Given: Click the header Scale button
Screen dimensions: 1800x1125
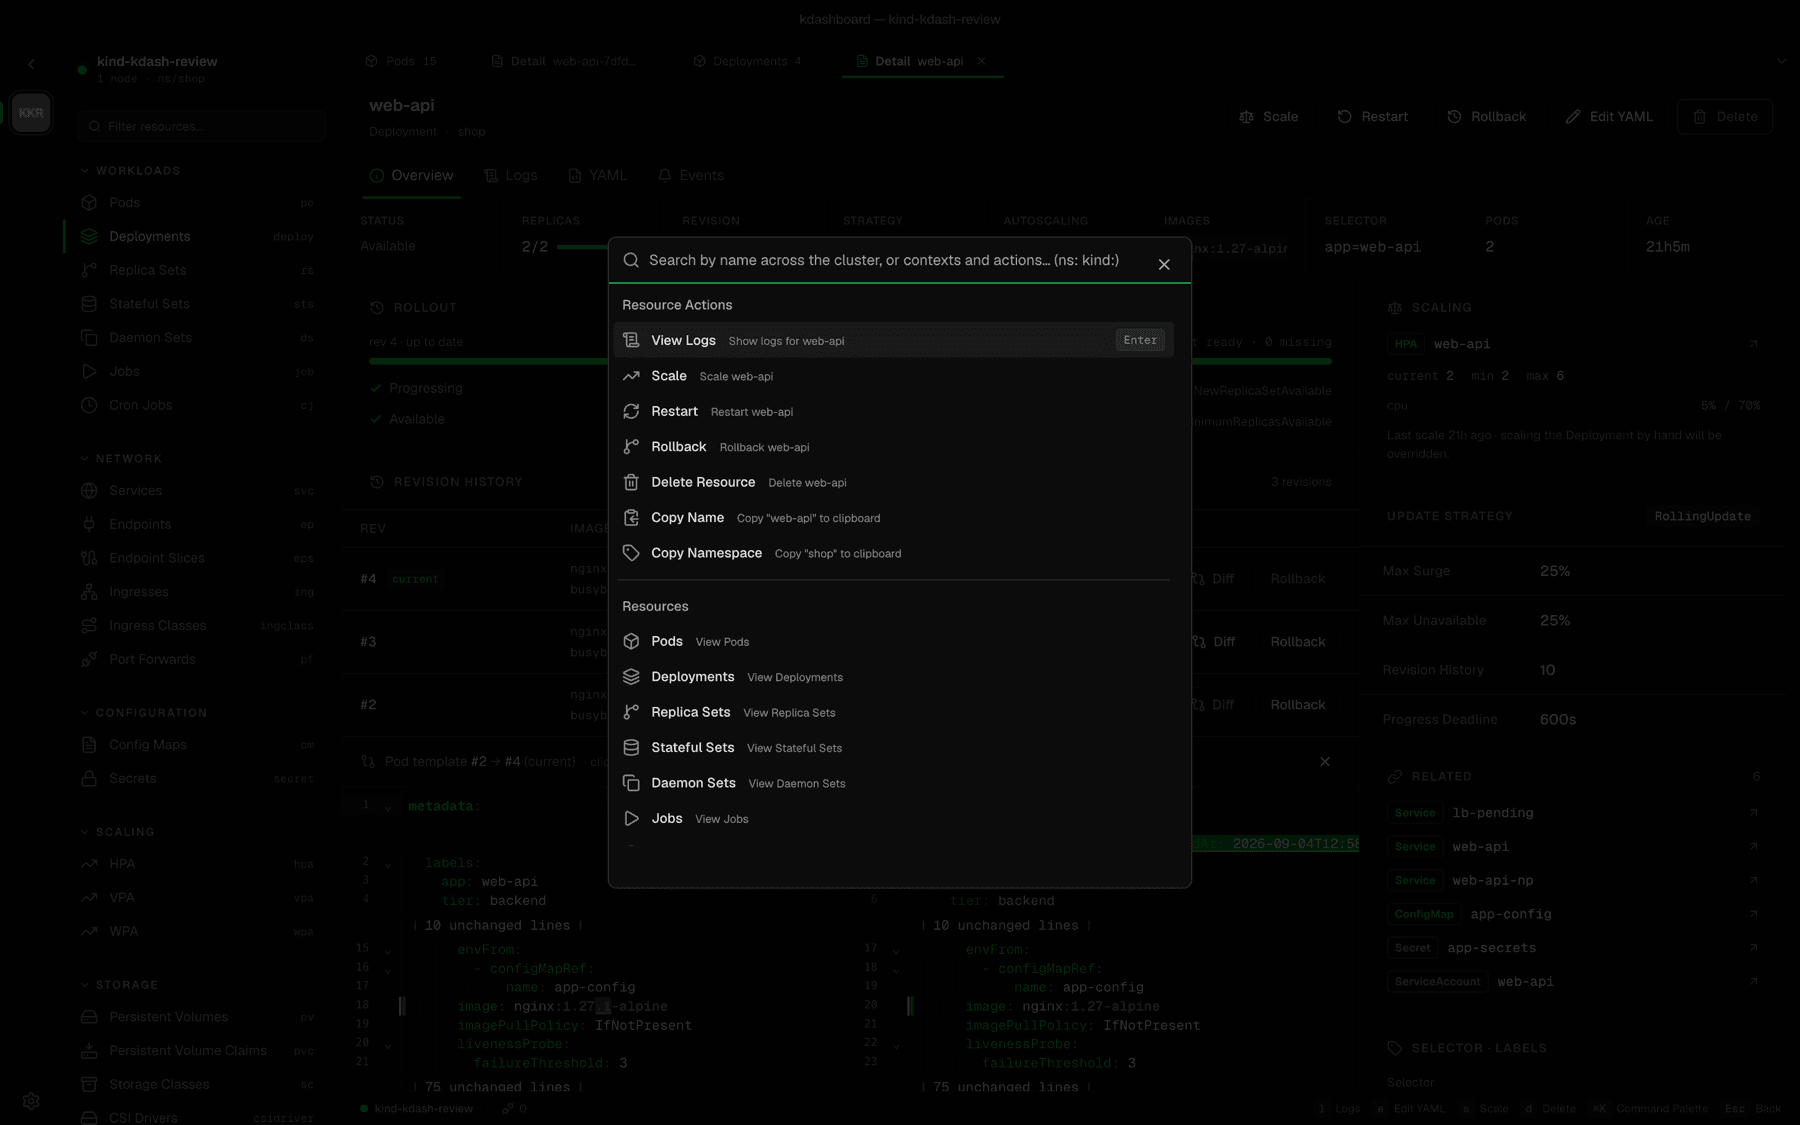Looking at the screenshot, I should pyautogui.click(x=1268, y=116).
